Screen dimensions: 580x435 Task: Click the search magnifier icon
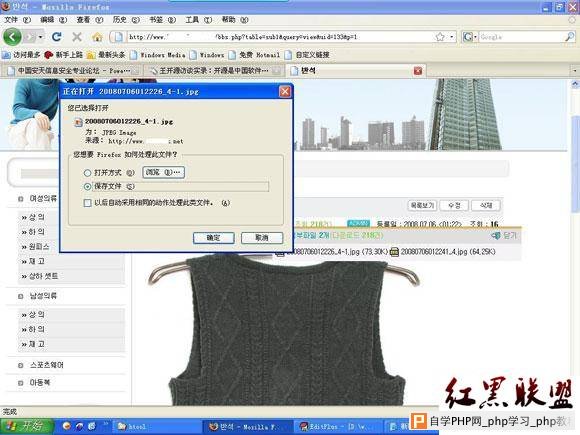(x=570, y=37)
